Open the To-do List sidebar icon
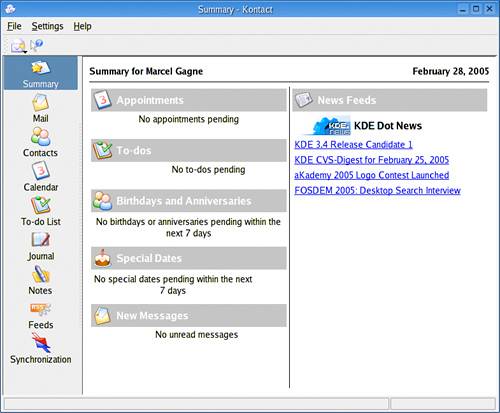Image resolution: width=500 pixels, height=413 pixels. (x=40, y=211)
